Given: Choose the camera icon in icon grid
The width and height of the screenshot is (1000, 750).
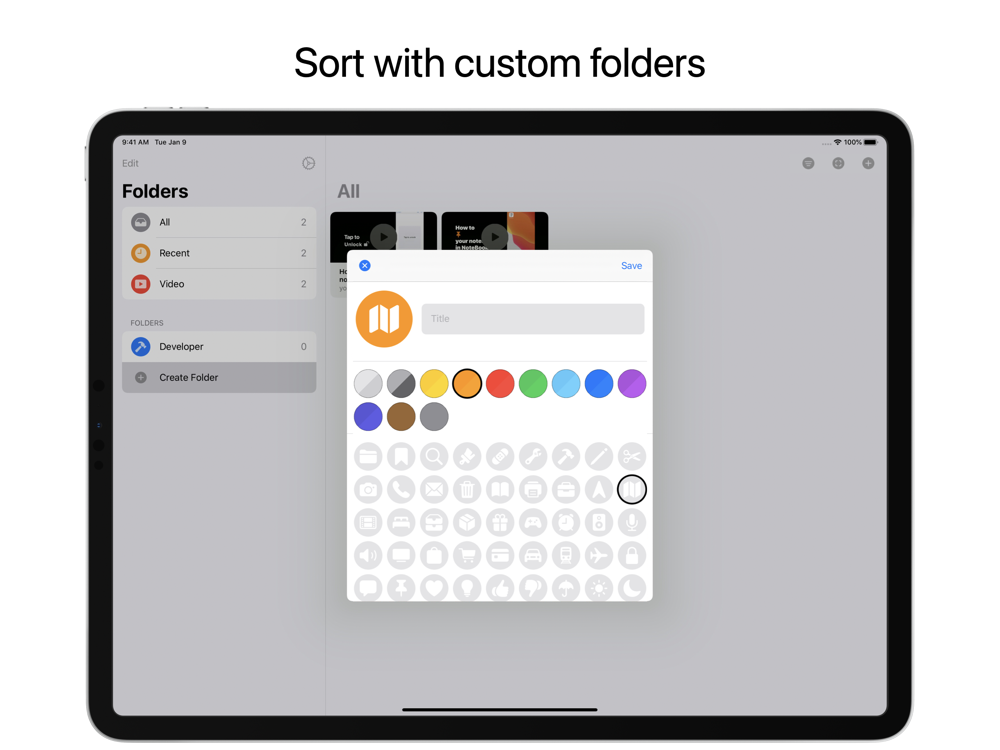Looking at the screenshot, I should [368, 490].
